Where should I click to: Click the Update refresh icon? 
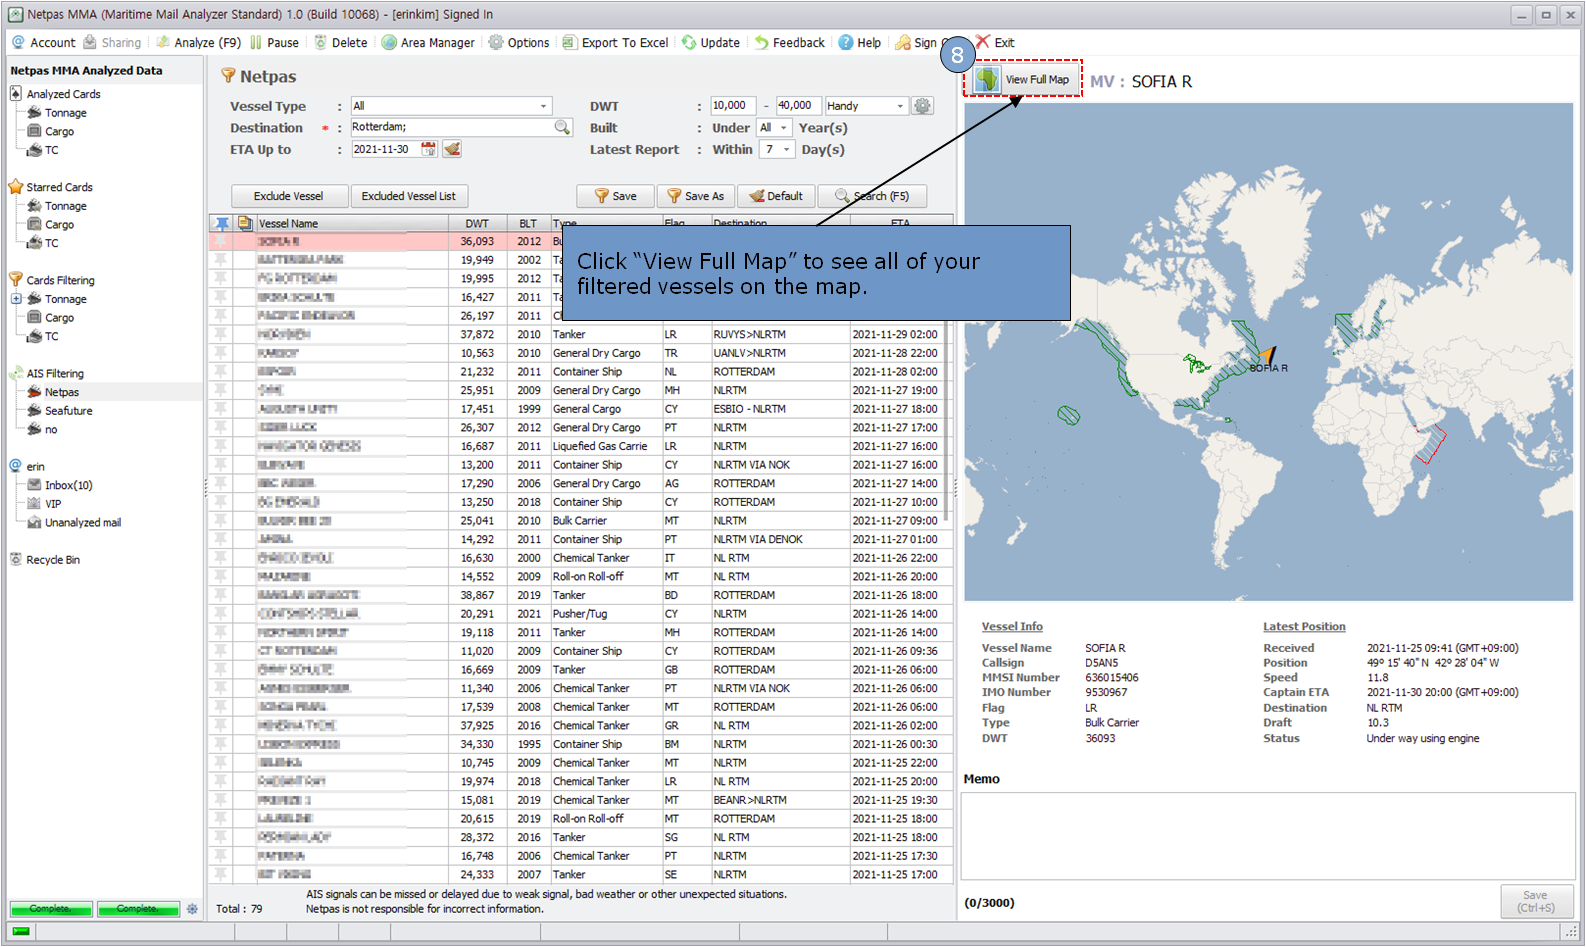pyautogui.click(x=689, y=42)
